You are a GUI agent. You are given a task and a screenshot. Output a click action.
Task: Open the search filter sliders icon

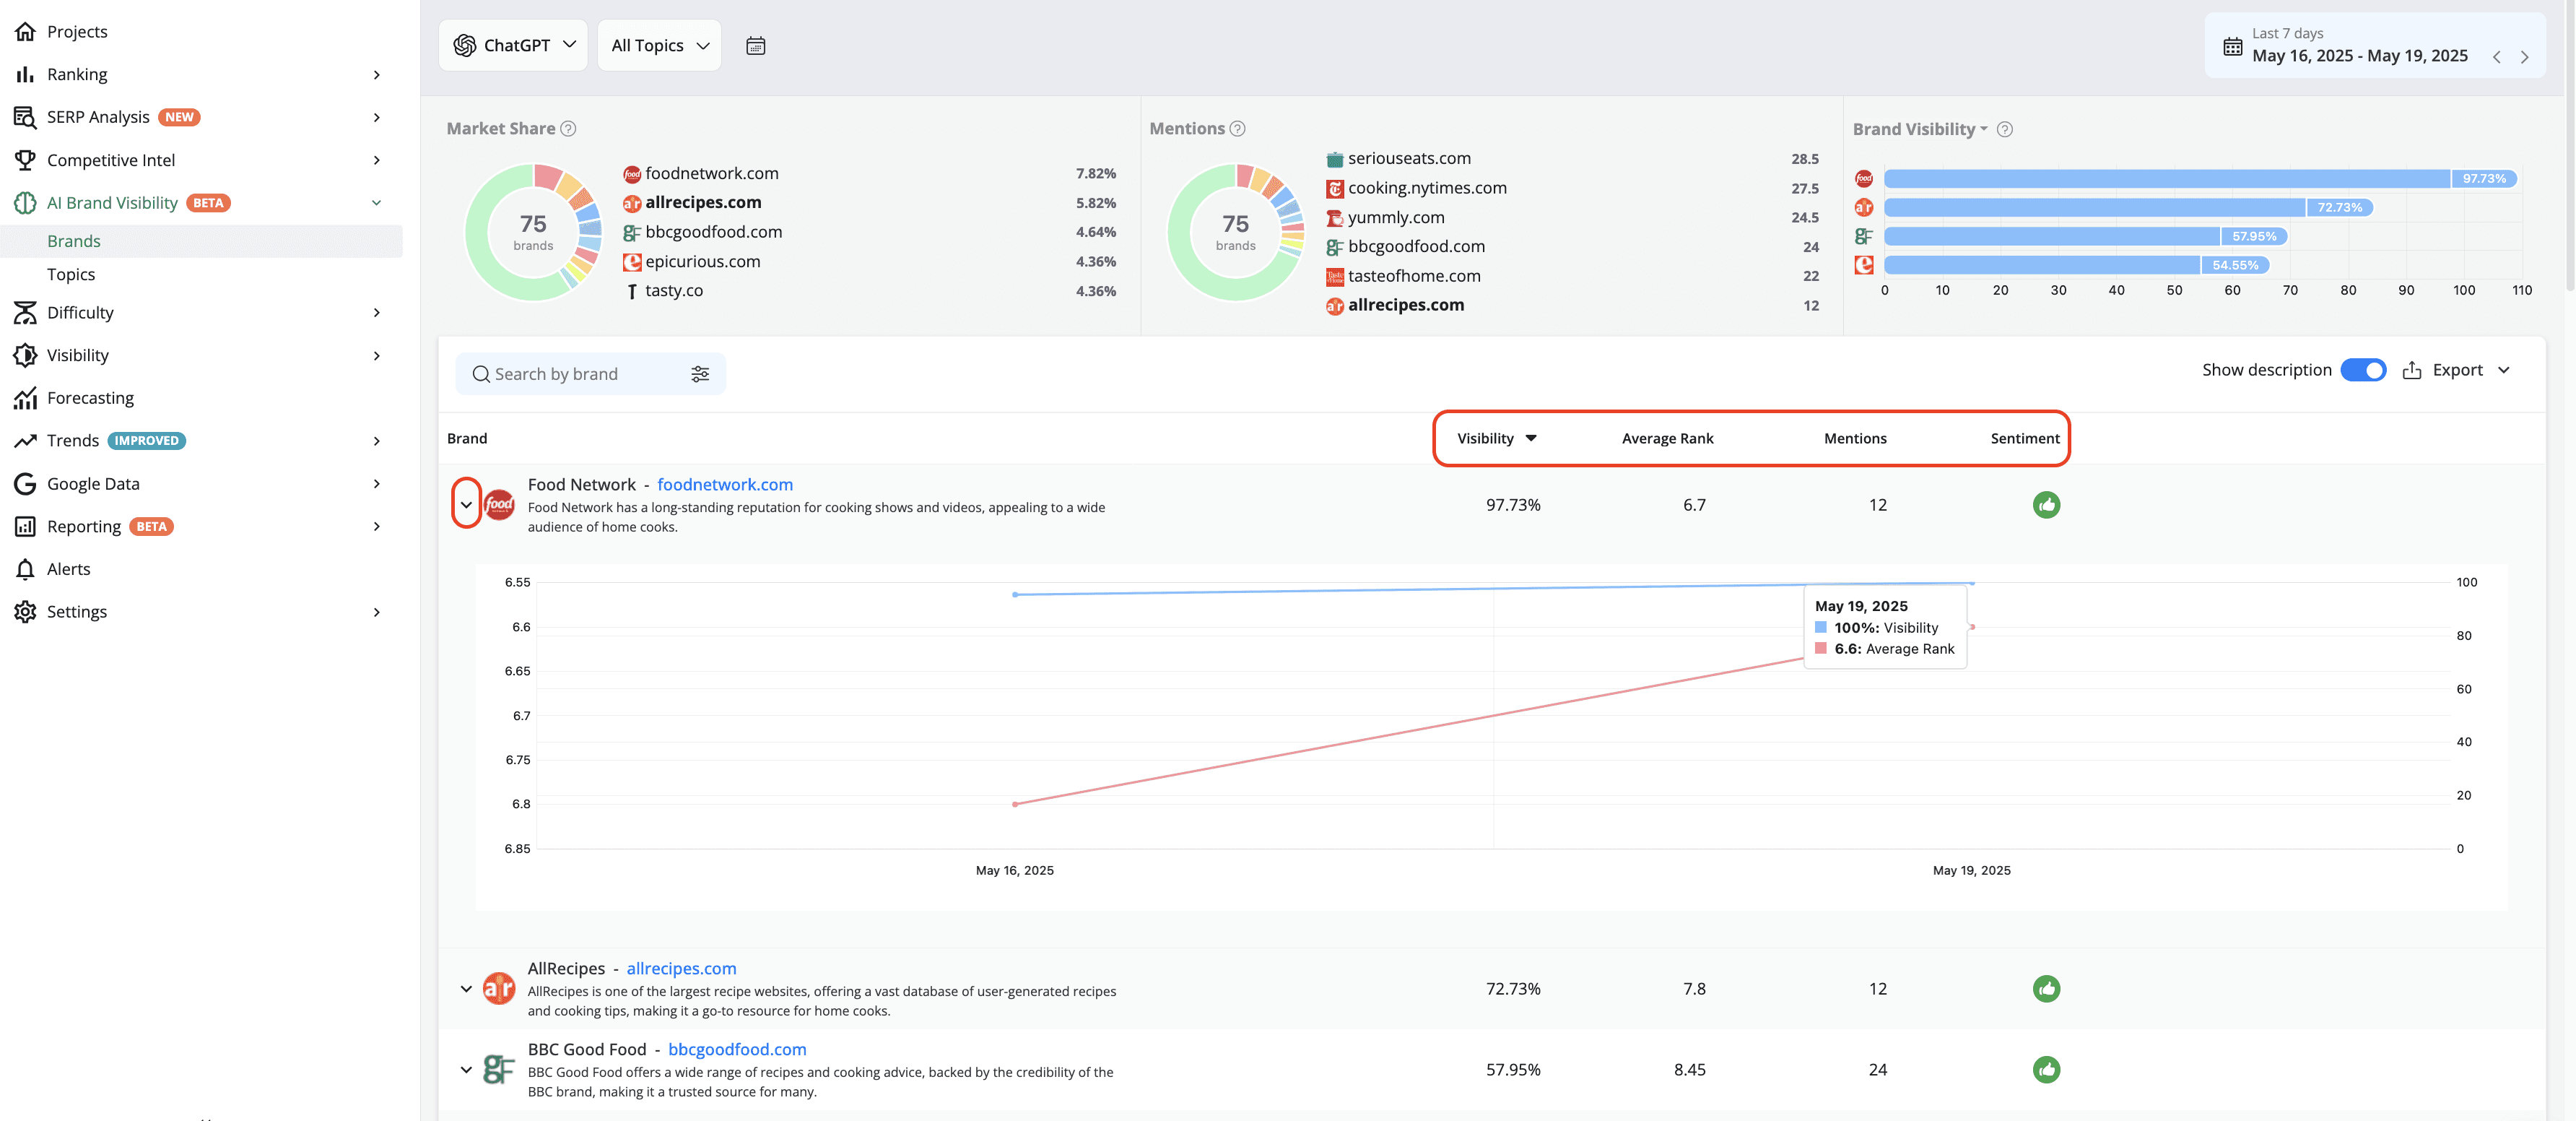700,374
